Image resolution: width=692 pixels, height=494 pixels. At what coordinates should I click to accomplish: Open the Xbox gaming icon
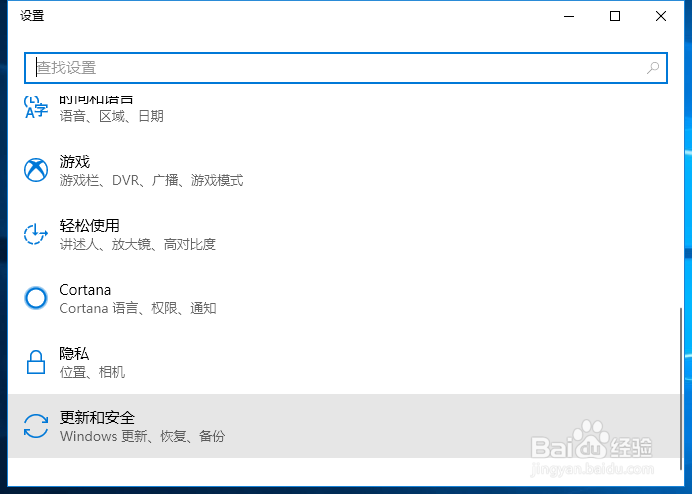(36, 170)
